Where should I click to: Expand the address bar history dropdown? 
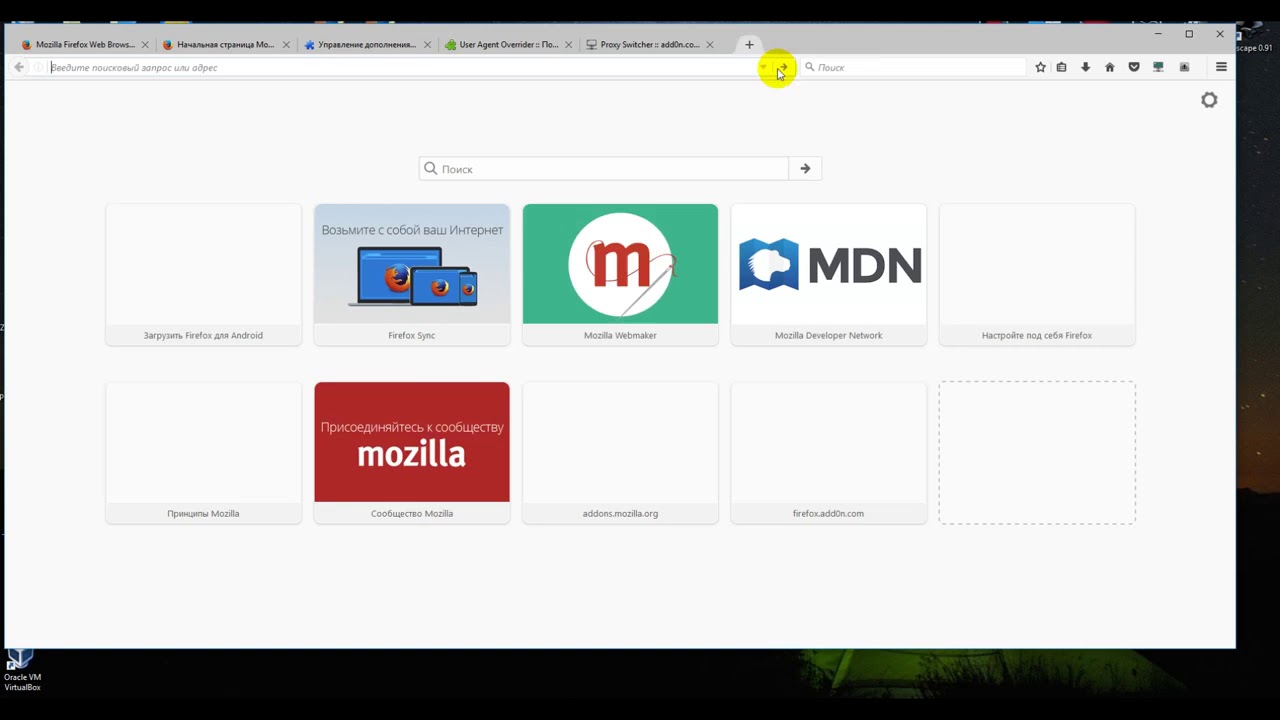763,67
